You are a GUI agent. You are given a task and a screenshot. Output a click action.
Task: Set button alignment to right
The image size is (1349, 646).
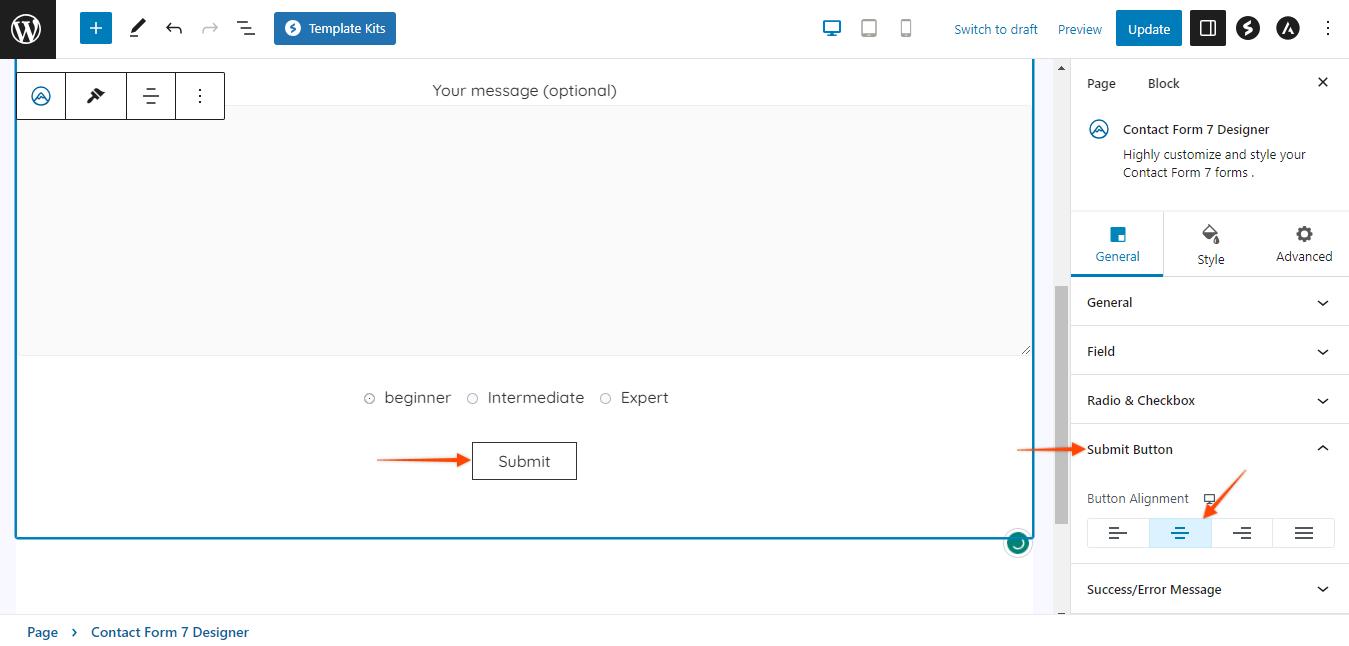pyautogui.click(x=1242, y=533)
